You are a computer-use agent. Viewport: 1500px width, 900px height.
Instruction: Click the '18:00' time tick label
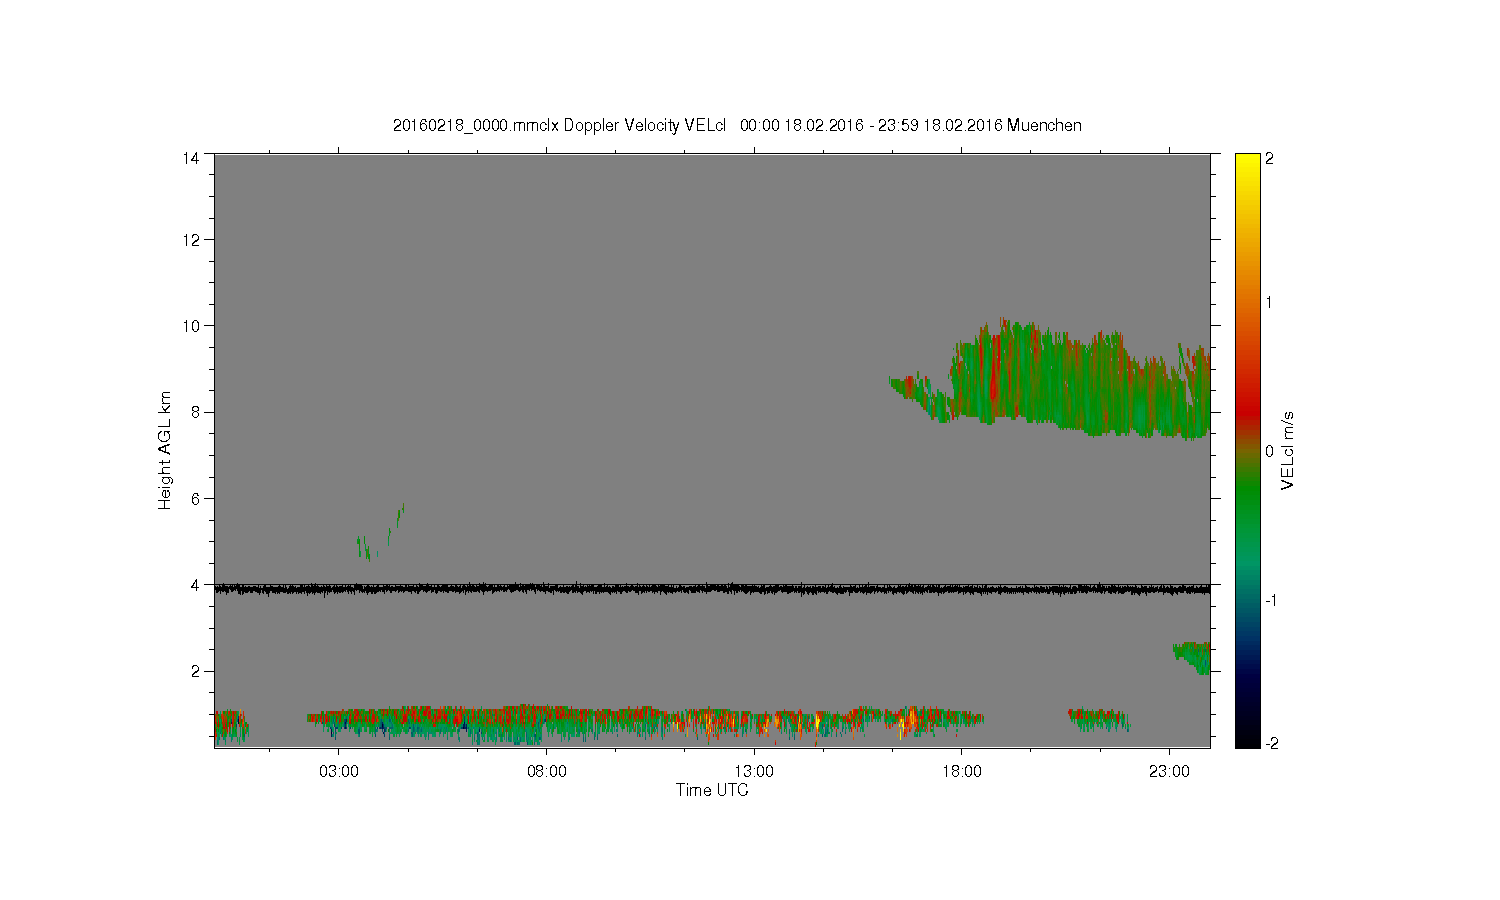click(x=962, y=772)
